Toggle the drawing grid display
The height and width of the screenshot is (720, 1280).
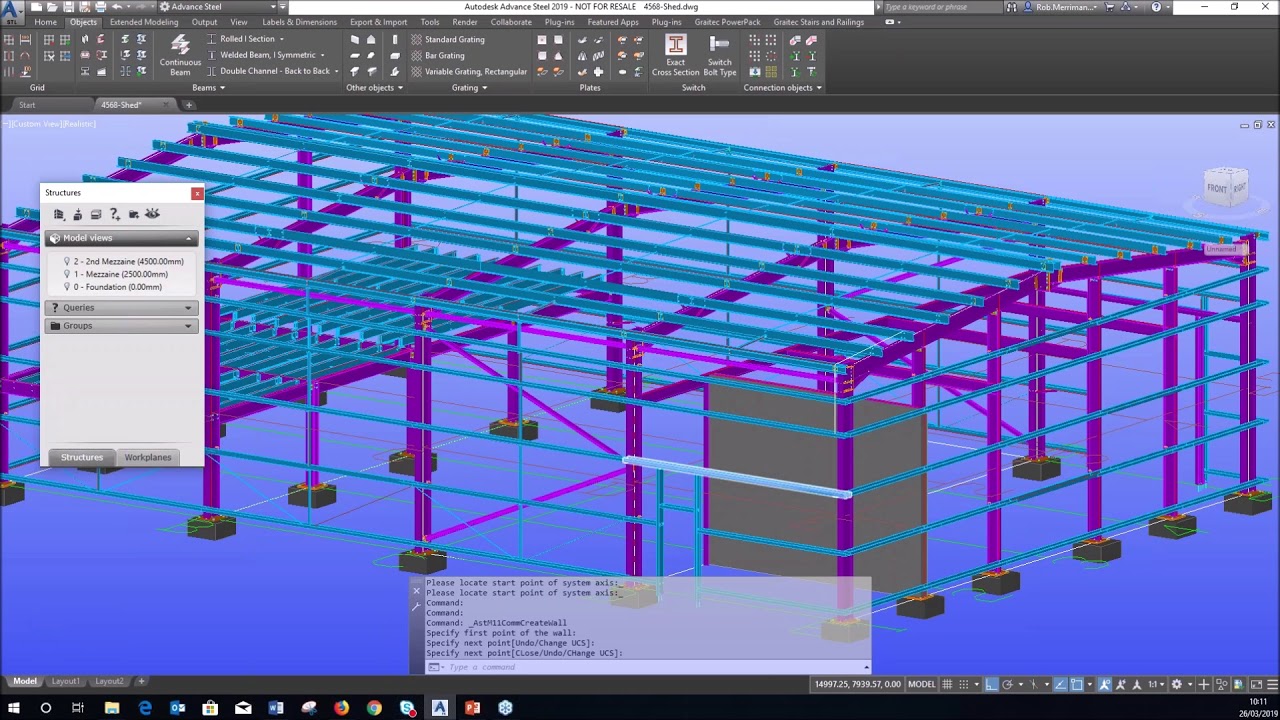(x=949, y=684)
